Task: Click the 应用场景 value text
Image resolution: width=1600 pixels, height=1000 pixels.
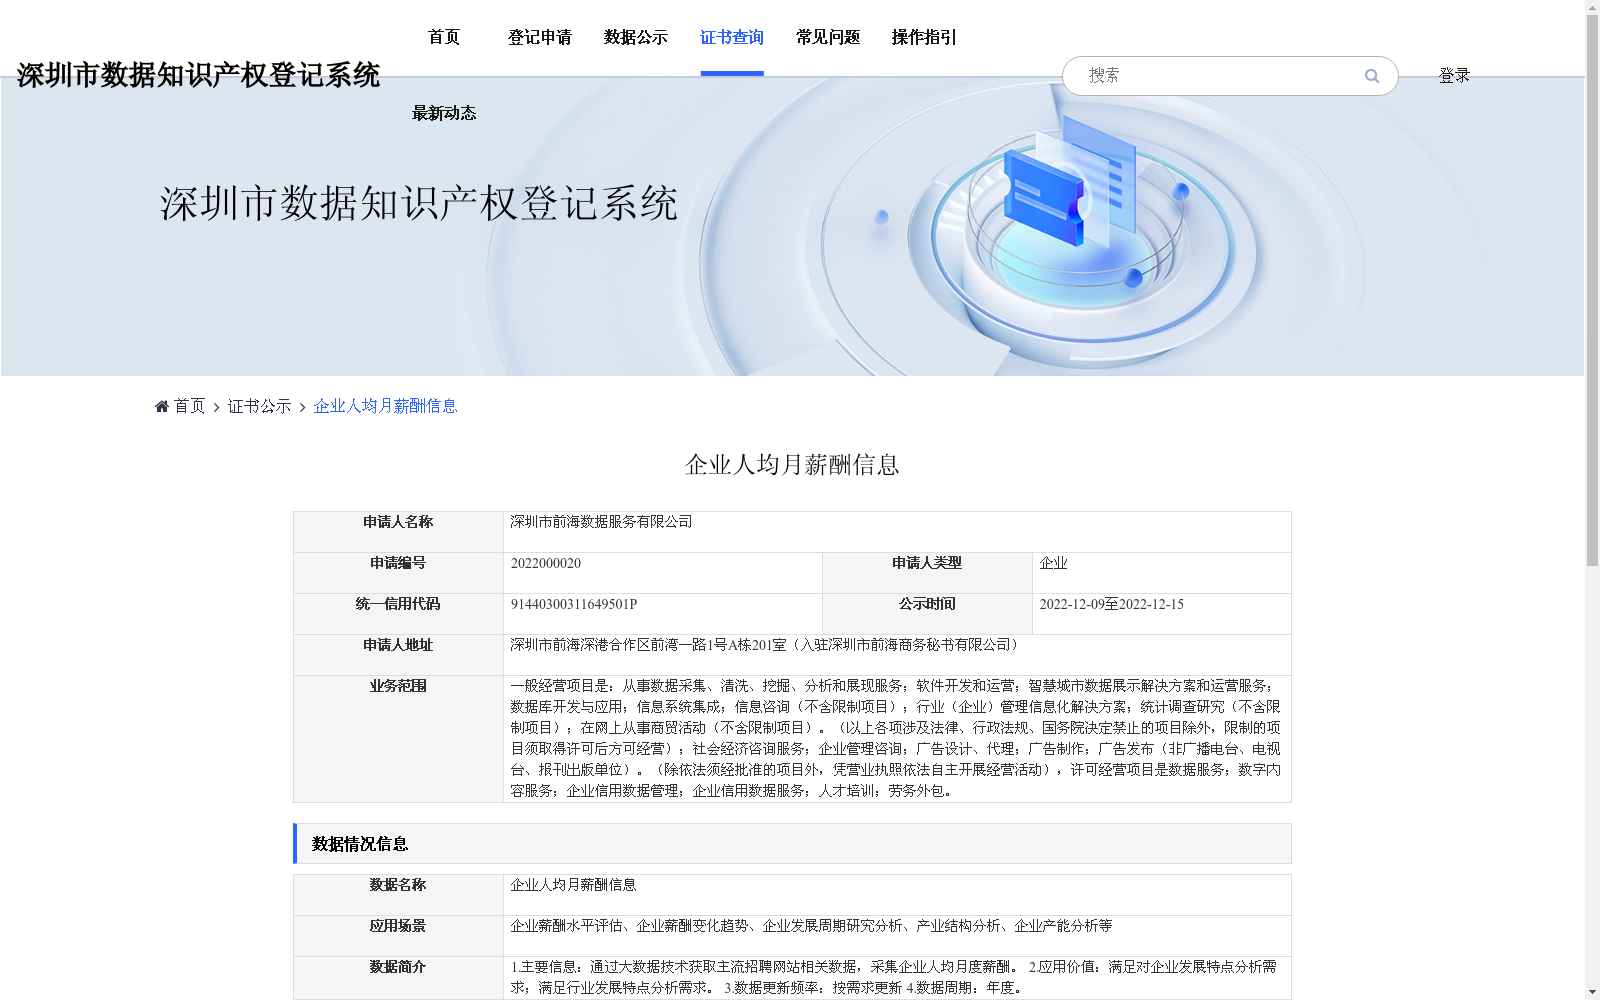Action: [811, 926]
